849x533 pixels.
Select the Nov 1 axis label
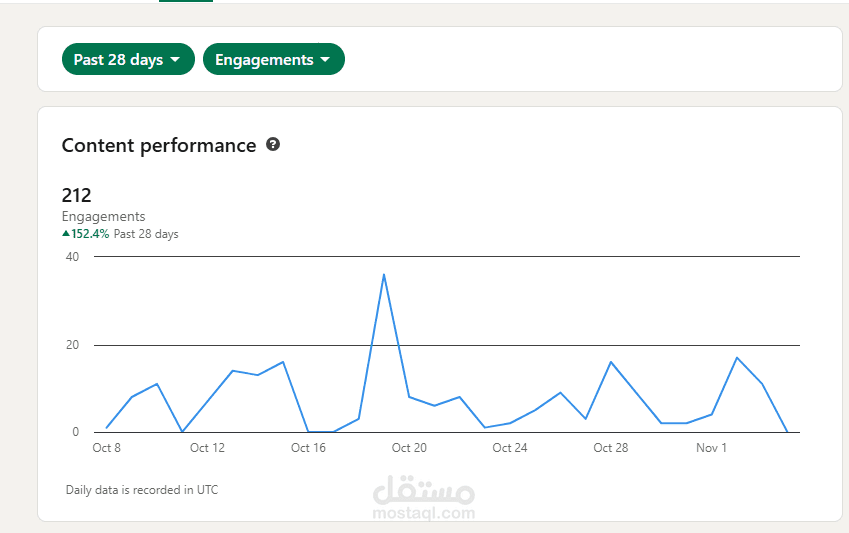711,448
